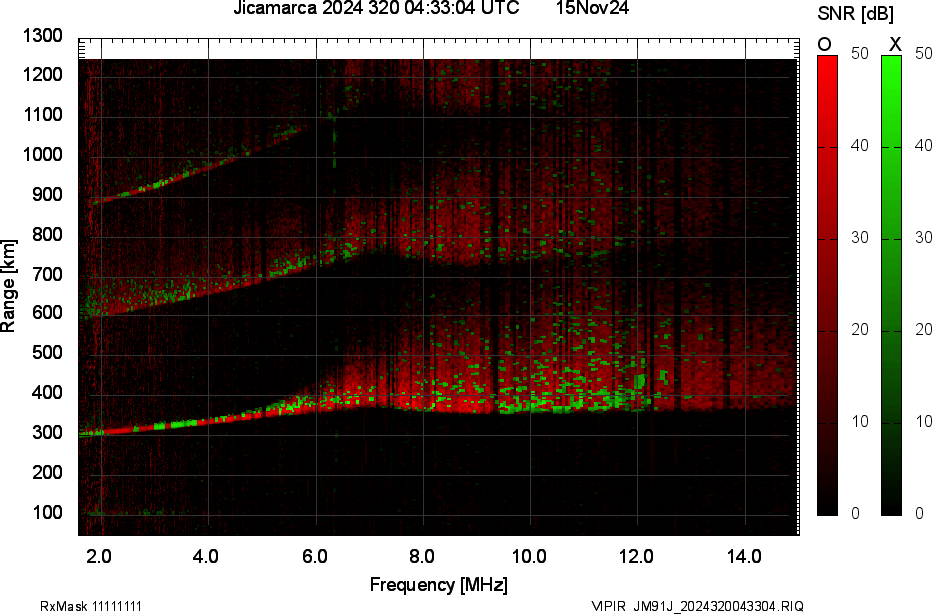
Task: Click the title 'Jicamarca 2024 320 04:33:04 UTC'
Action: pos(376,8)
